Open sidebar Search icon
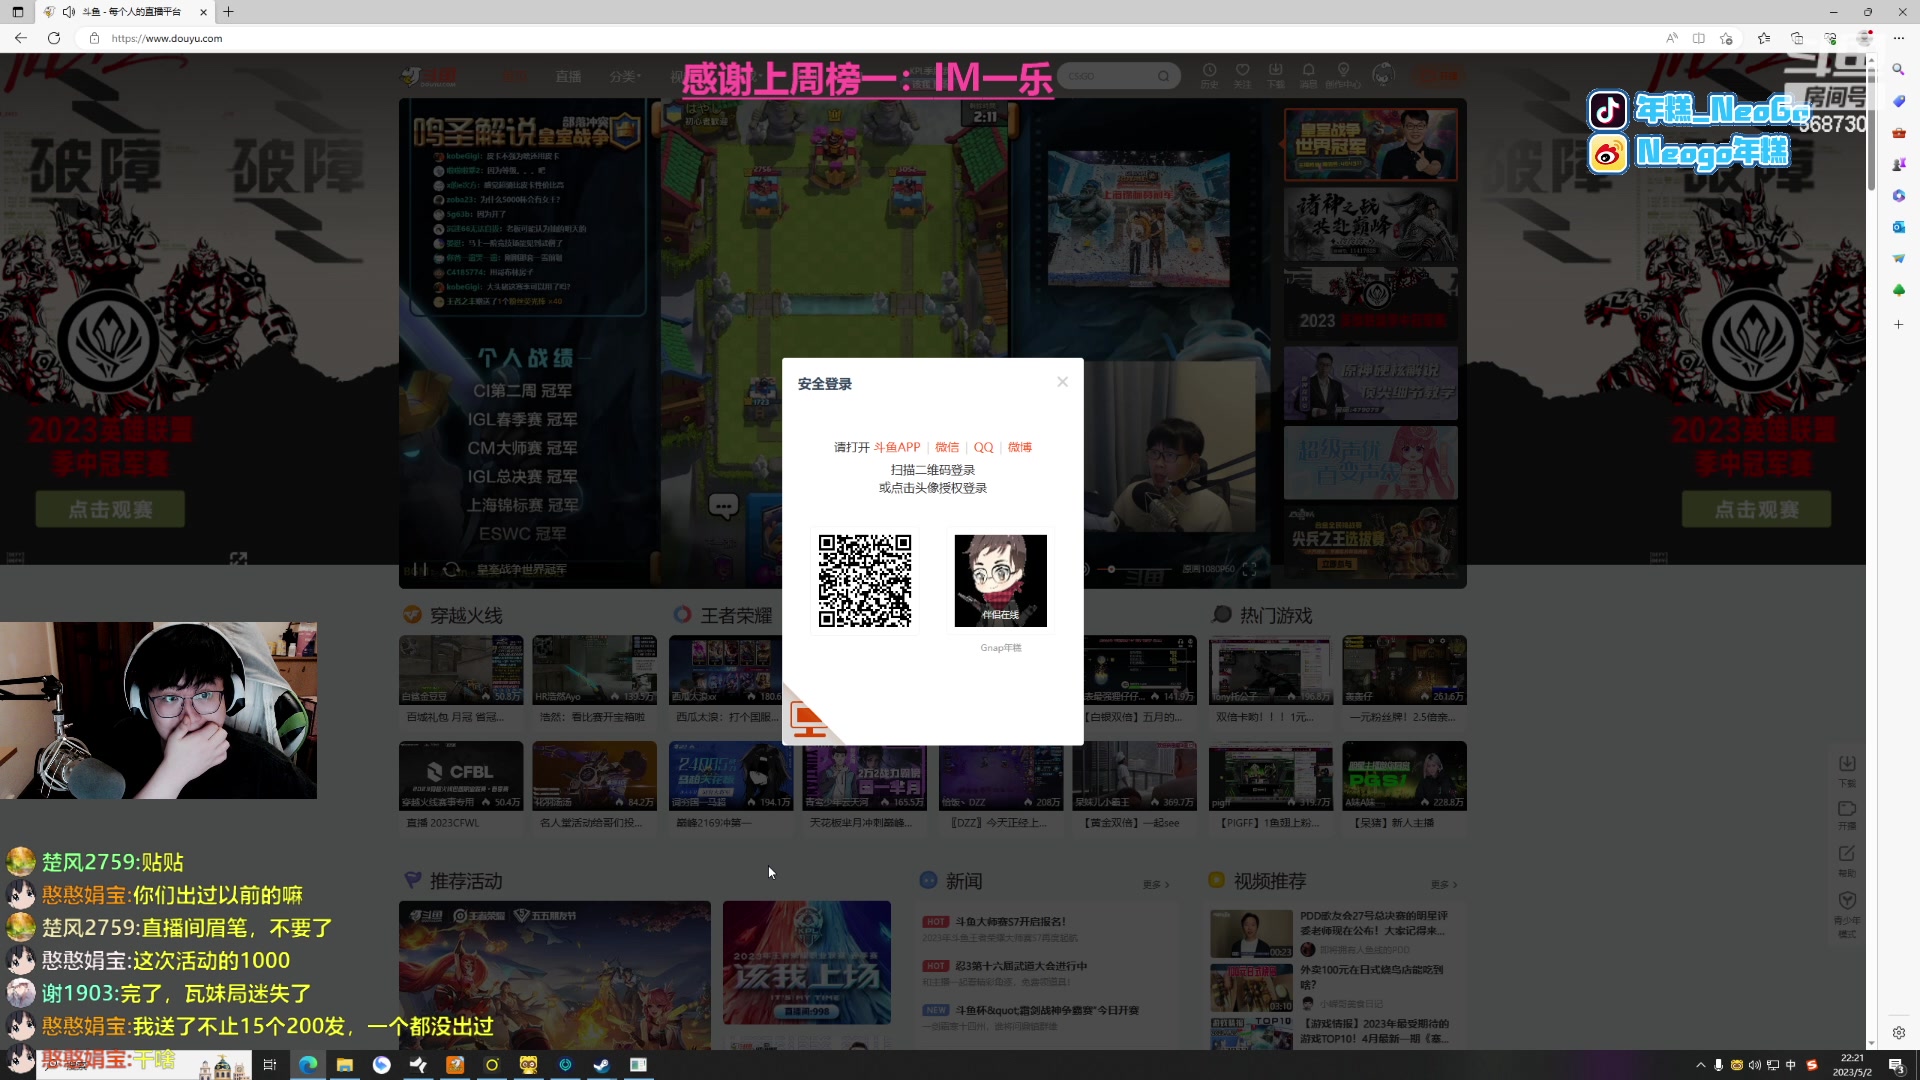The image size is (1920, 1080). [1898, 69]
